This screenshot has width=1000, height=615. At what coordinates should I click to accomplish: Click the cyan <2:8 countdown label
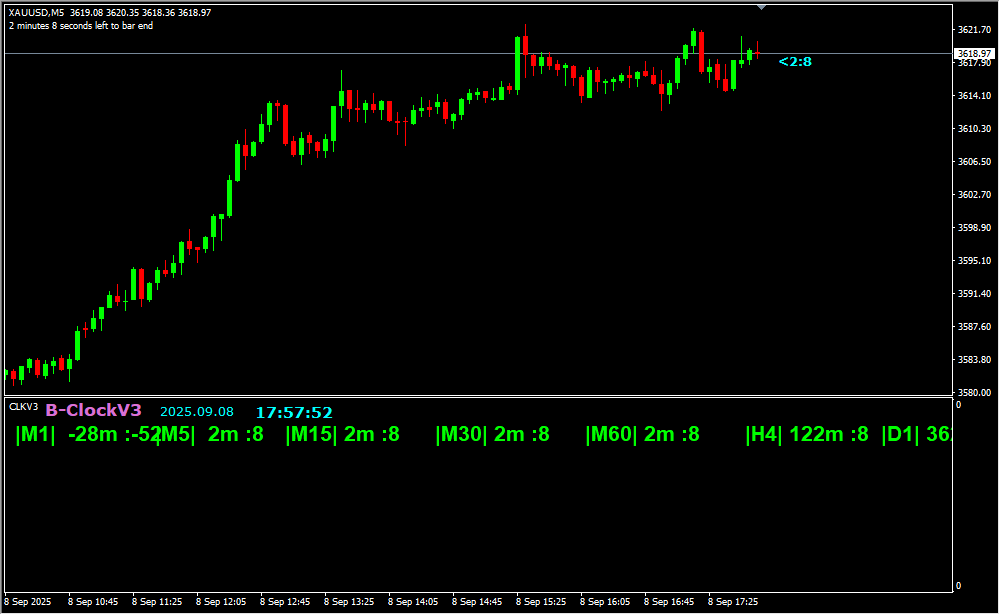click(x=795, y=62)
